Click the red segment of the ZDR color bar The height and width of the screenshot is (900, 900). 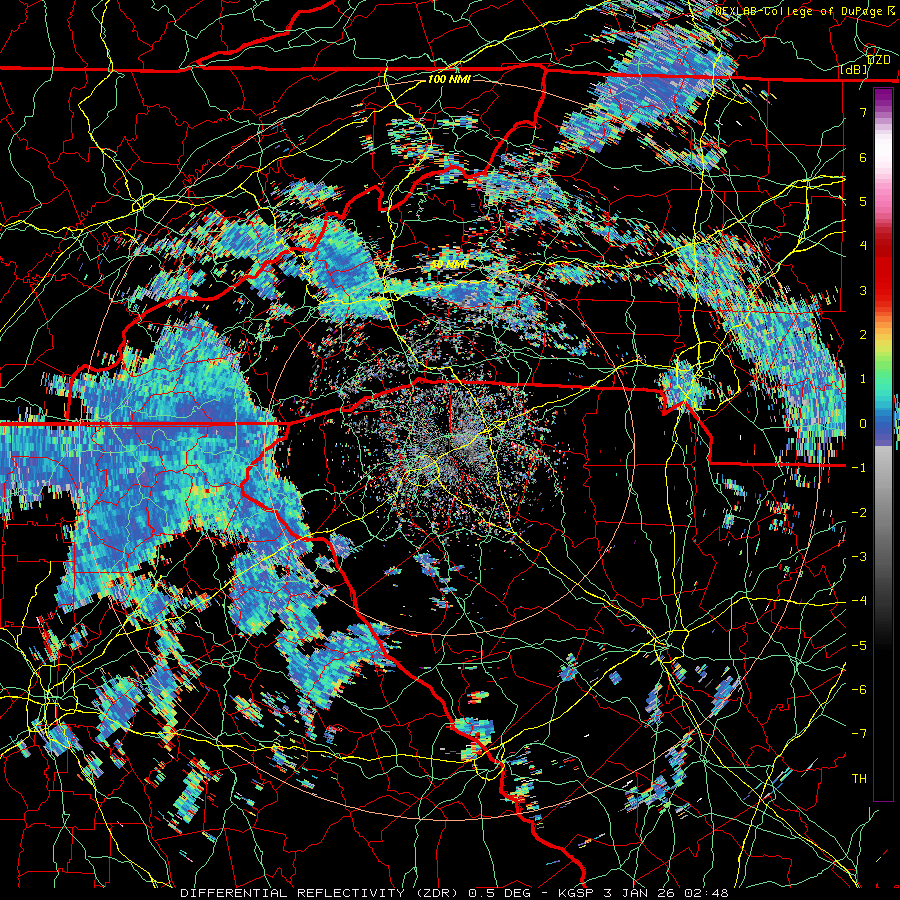coord(883,270)
